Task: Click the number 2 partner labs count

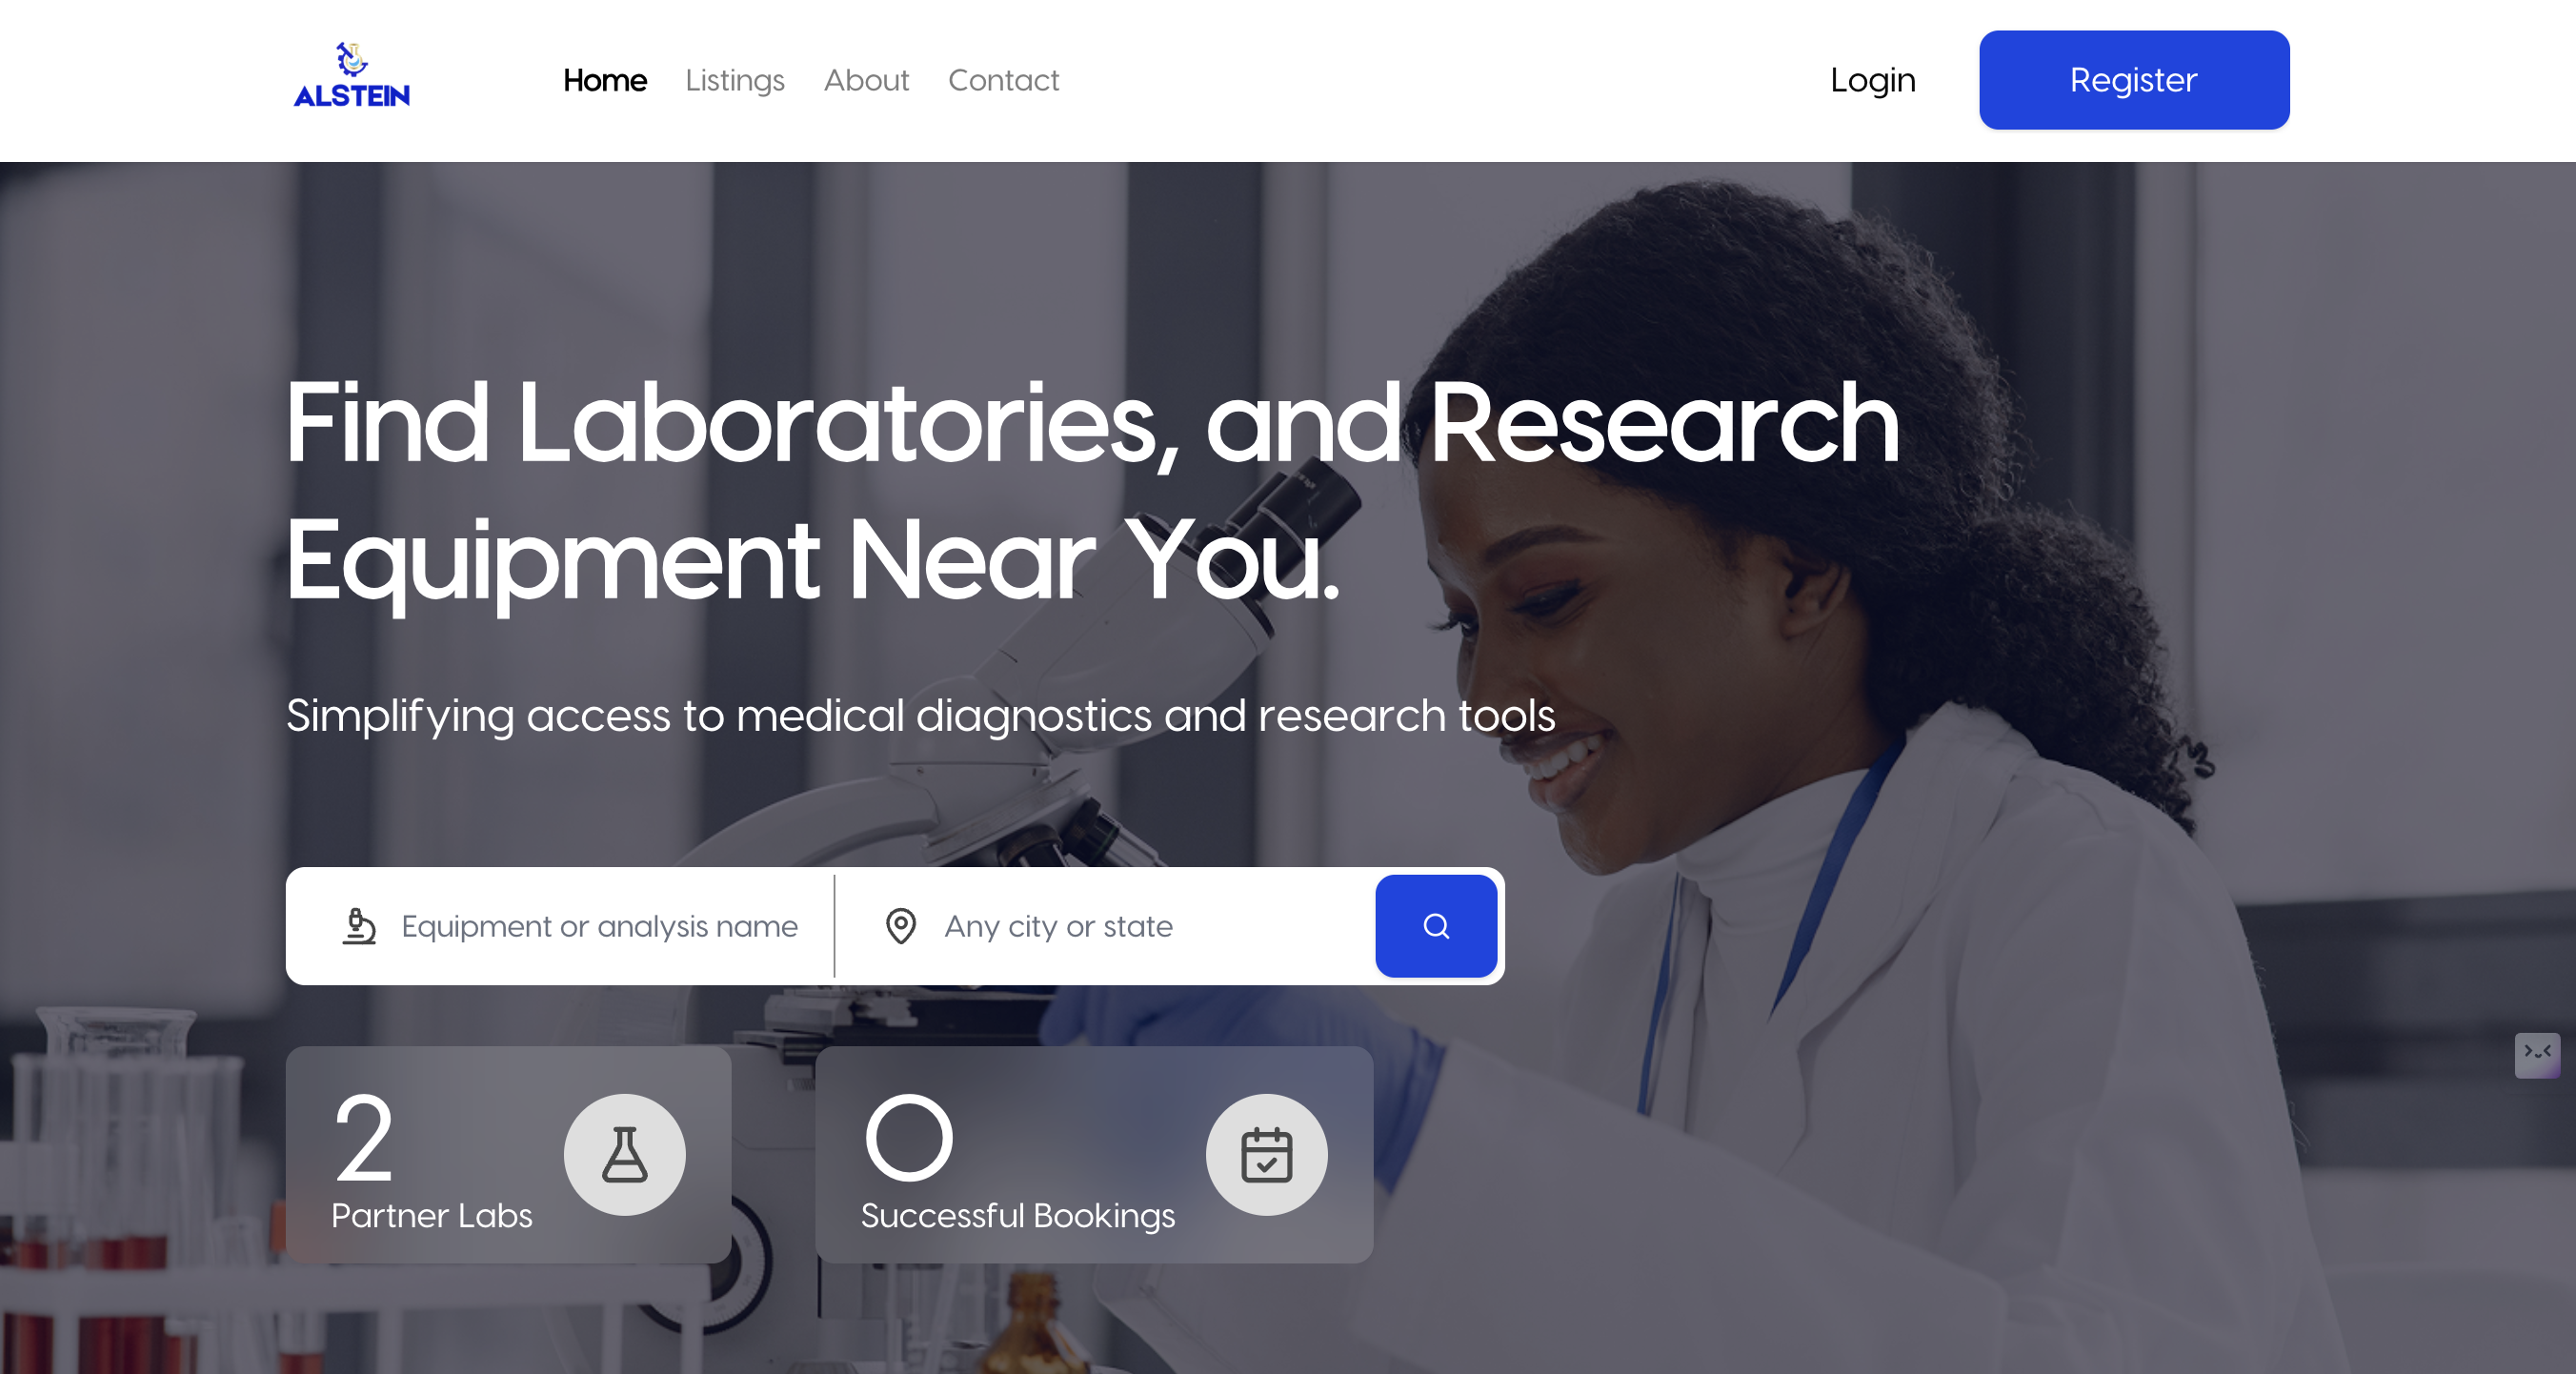Action: click(363, 1138)
